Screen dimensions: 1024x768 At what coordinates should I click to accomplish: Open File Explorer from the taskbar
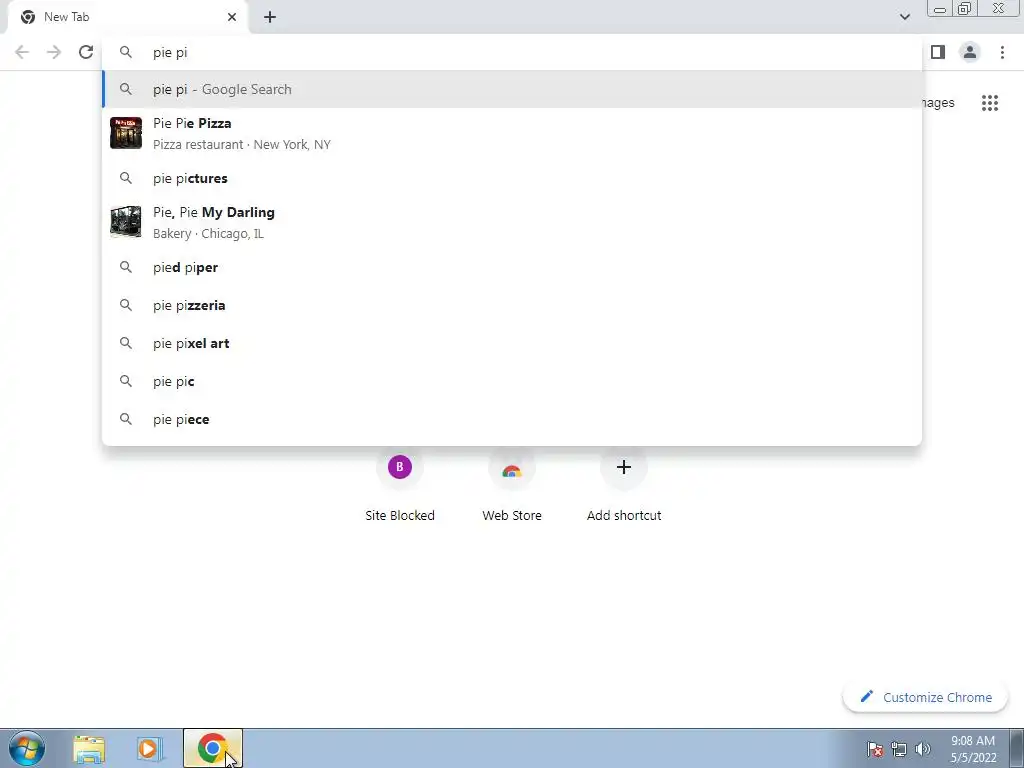89,749
